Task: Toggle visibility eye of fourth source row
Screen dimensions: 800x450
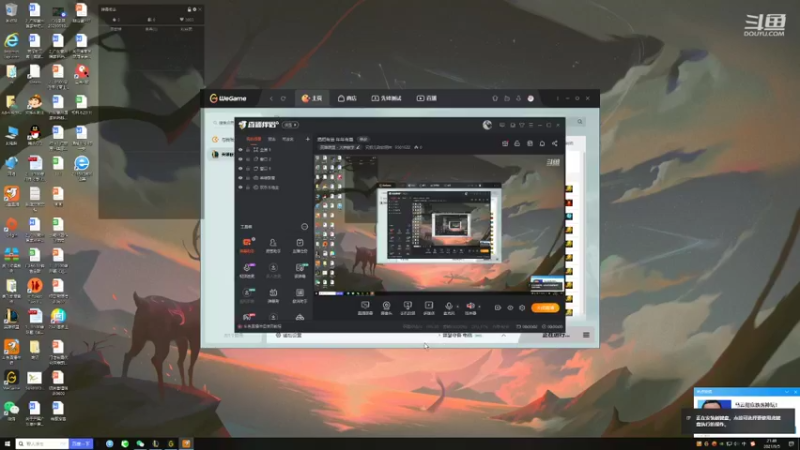Action: tap(240, 178)
